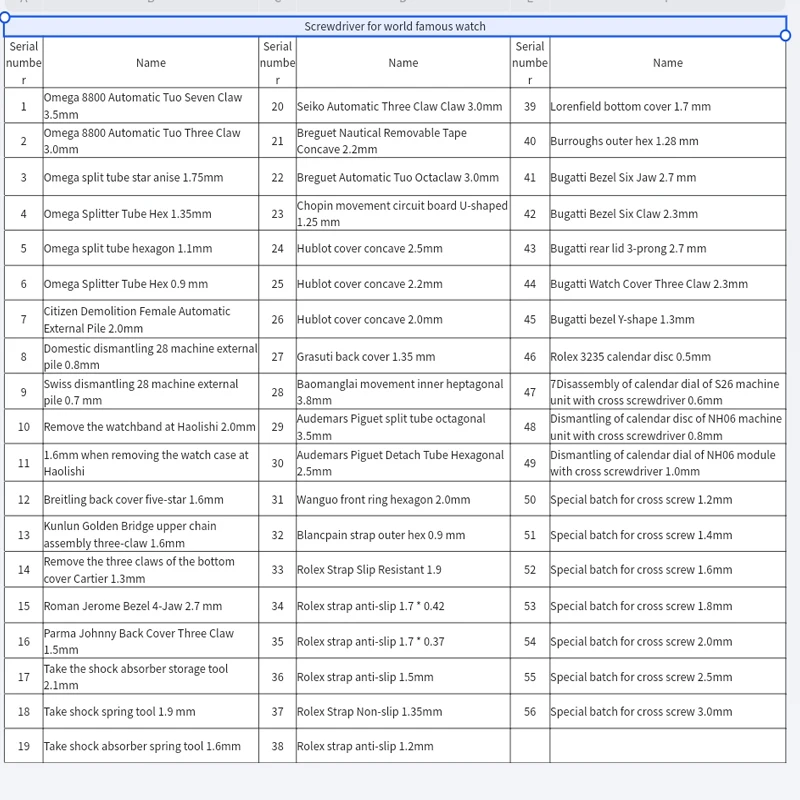The height and width of the screenshot is (800, 800).
Task: Select "Bugatti rear lid 3-prong 2.7 mm"
Action: pyautogui.click(x=668, y=248)
